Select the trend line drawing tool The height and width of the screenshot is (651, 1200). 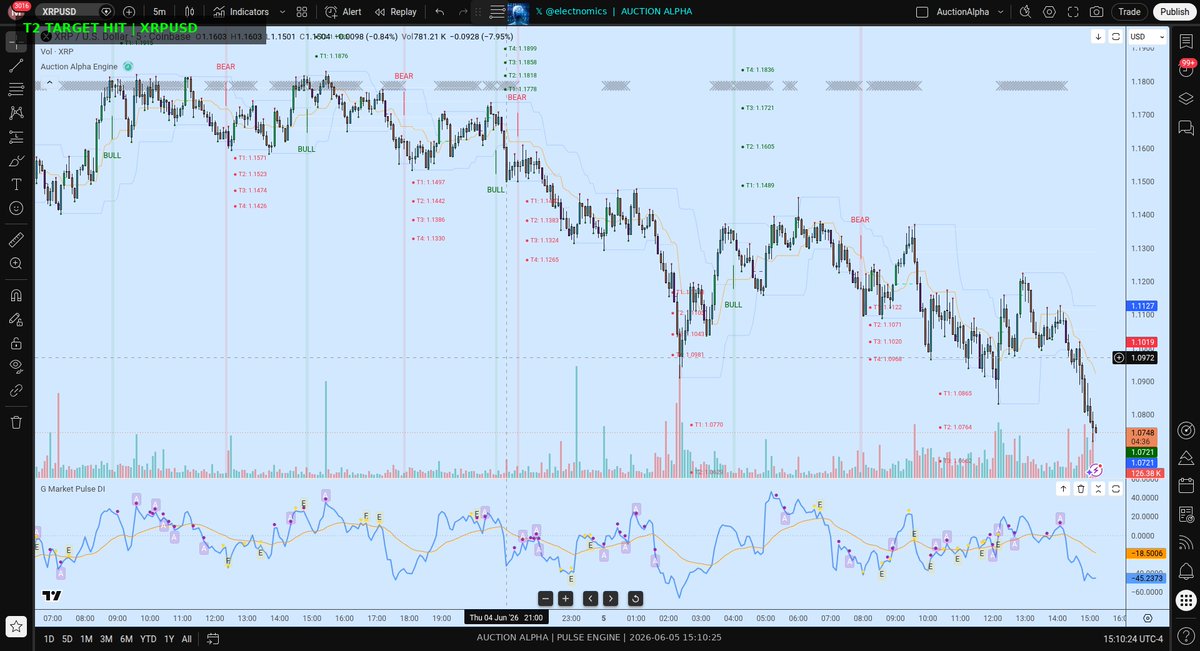16,65
